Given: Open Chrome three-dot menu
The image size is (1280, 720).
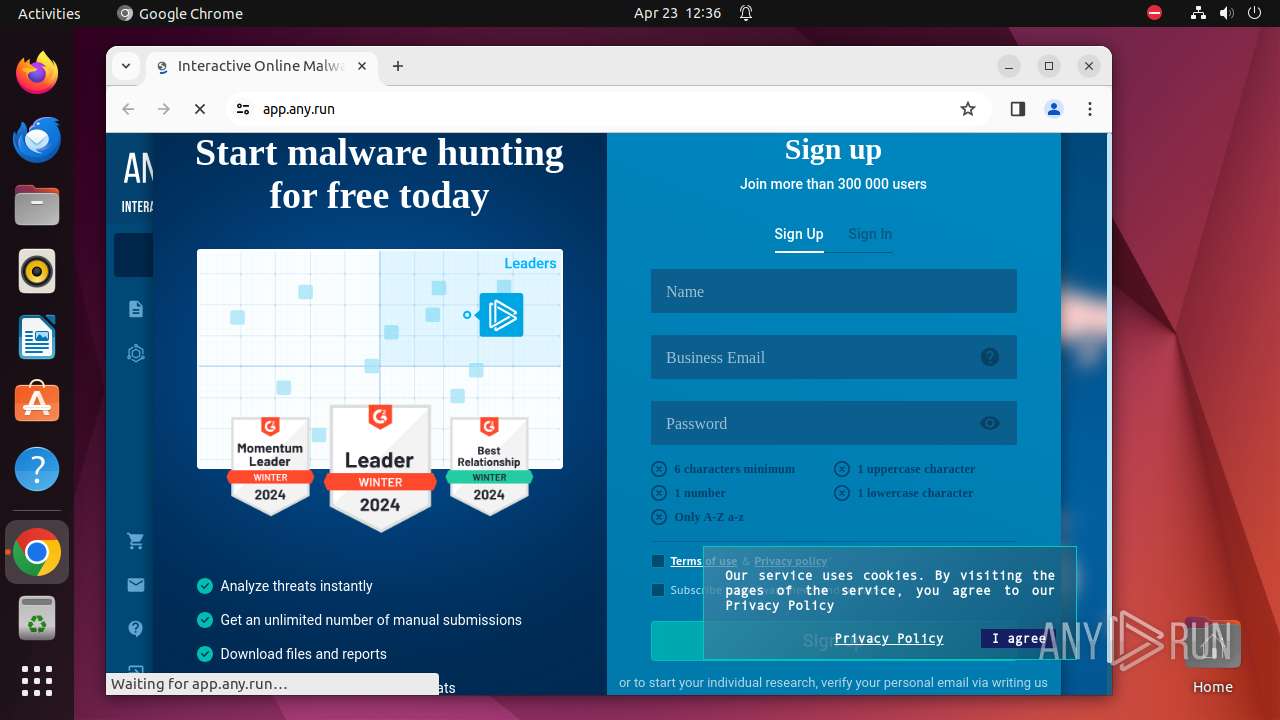Looking at the screenshot, I should click(1090, 109).
